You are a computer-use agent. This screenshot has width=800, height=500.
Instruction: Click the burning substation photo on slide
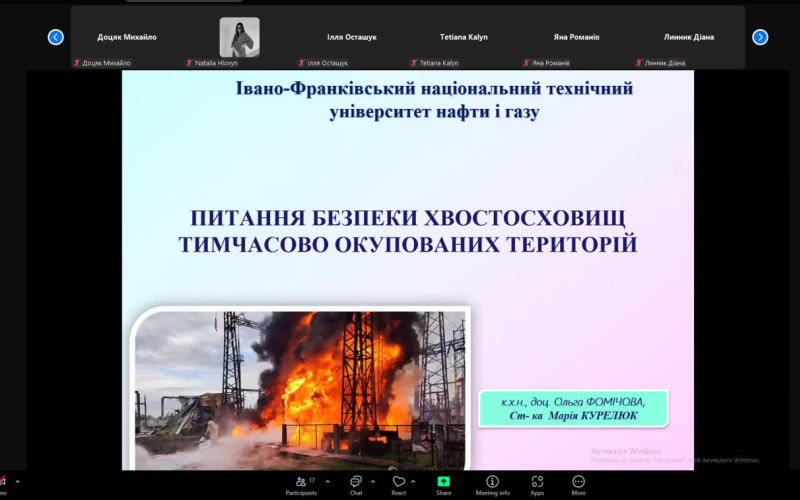click(301, 388)
